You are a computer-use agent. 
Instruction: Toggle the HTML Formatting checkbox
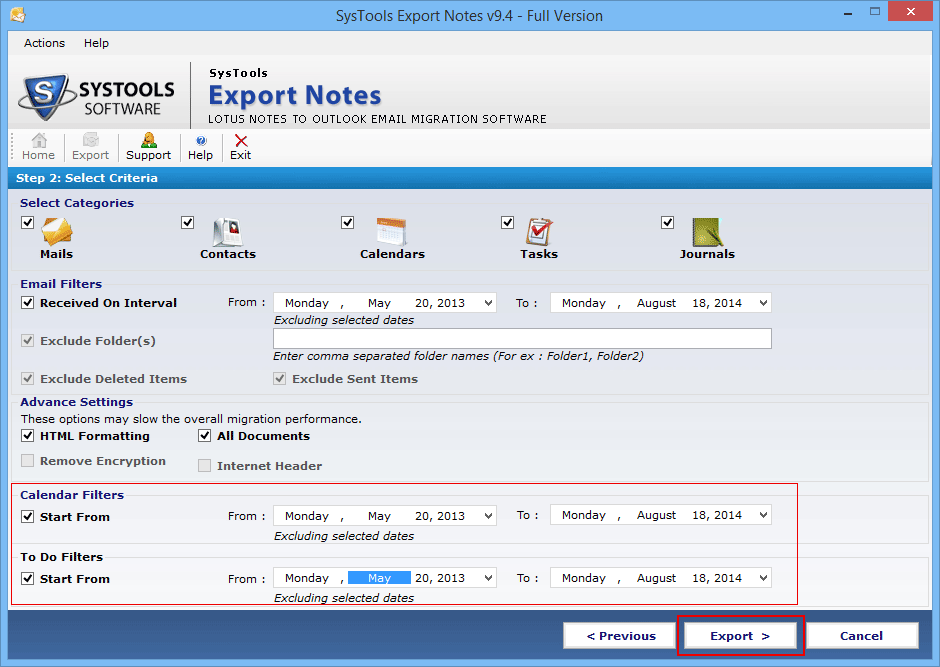(x=28, y=436)
